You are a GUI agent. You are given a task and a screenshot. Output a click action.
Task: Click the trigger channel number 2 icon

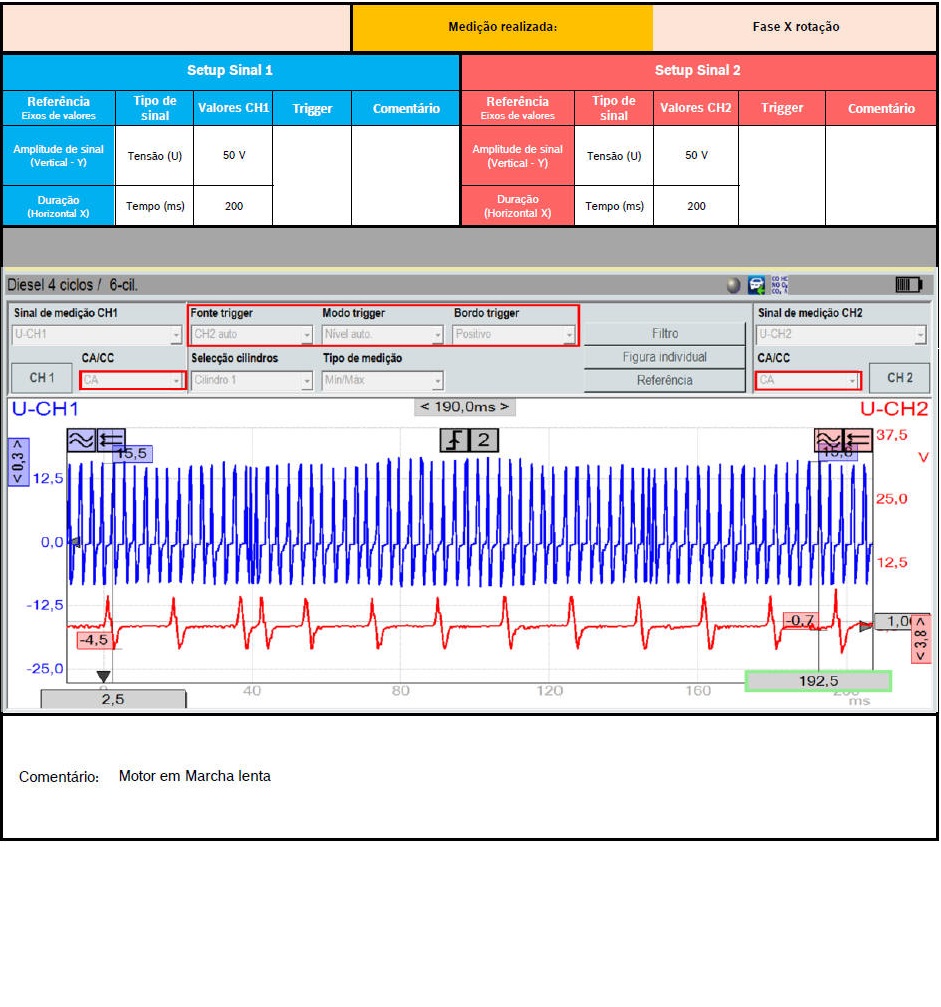[484, 440]
